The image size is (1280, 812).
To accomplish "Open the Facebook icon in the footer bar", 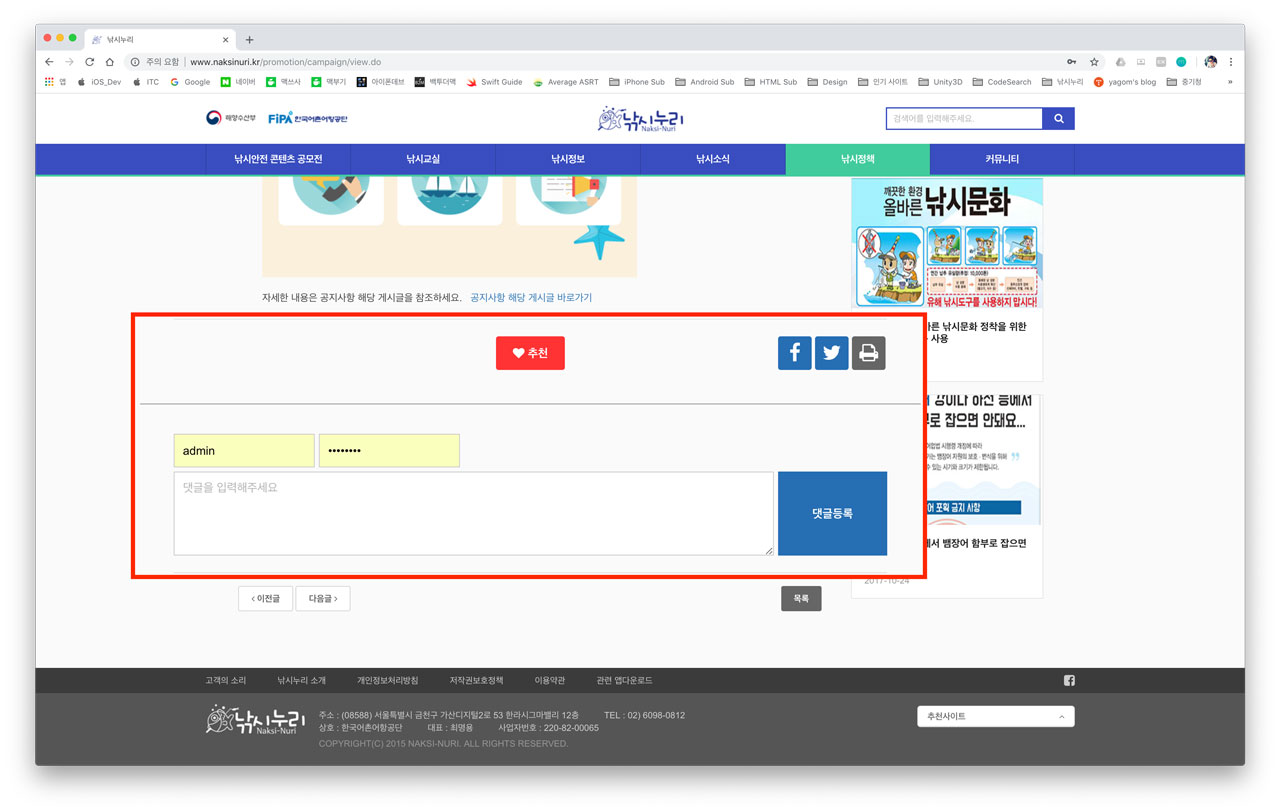I will click(x=1068, y=679).
